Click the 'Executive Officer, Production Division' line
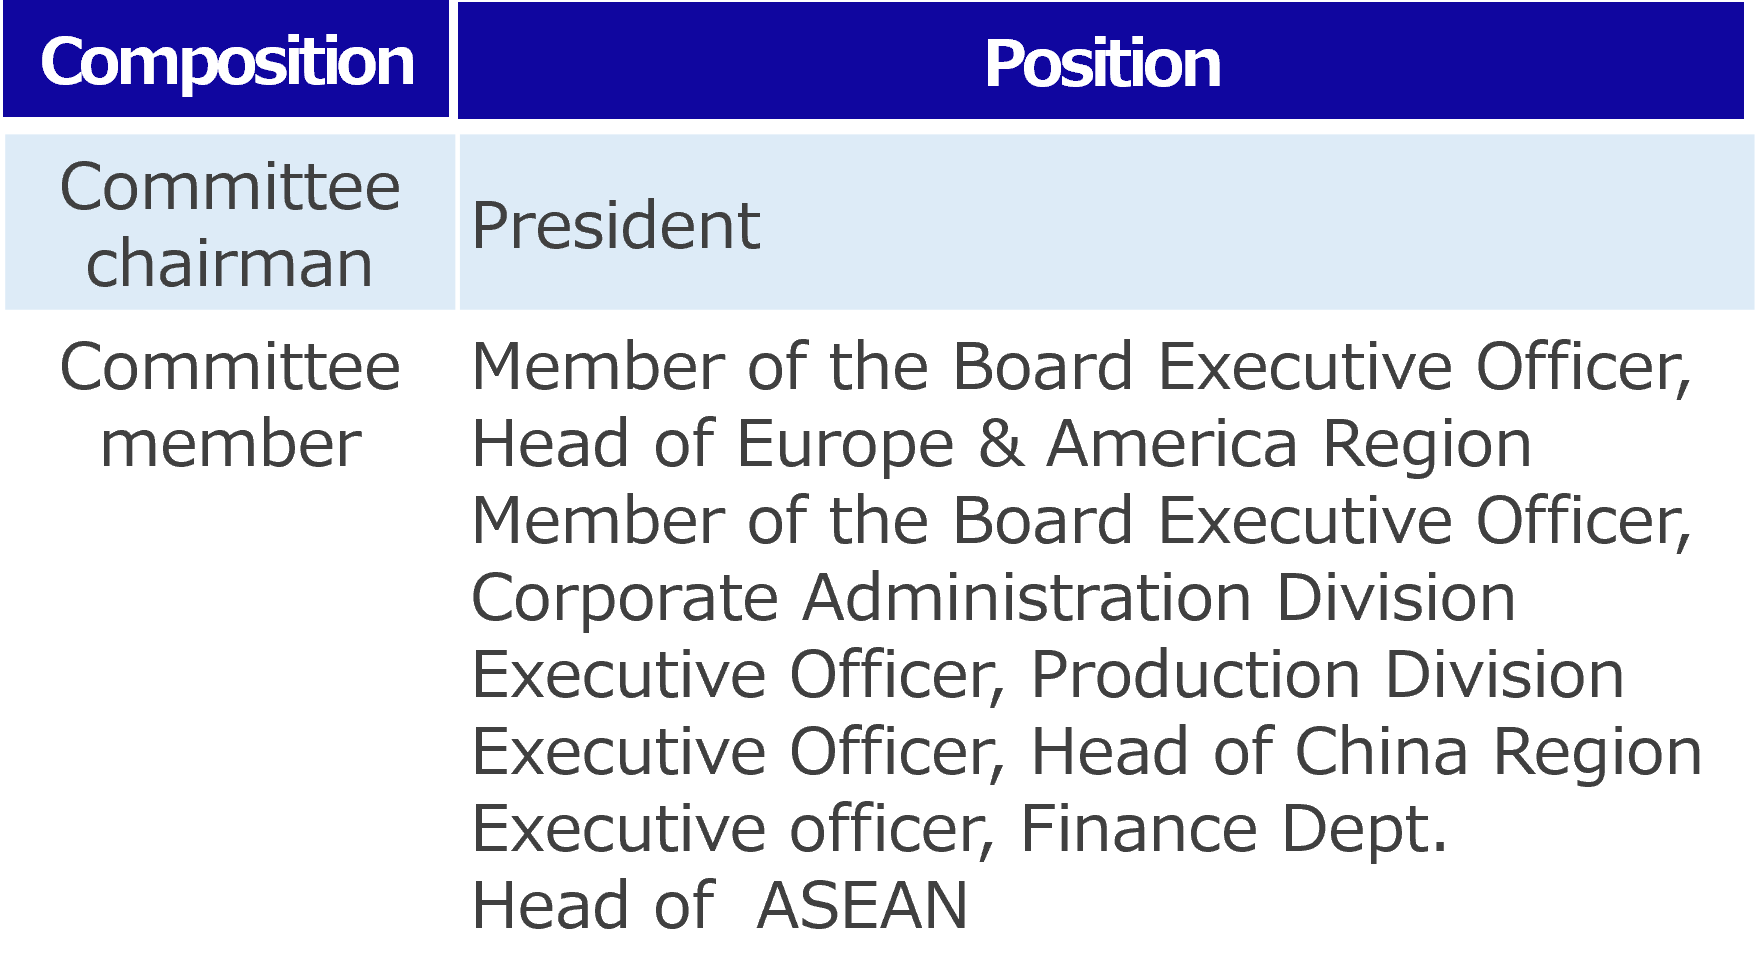Viewport: 1762px width, 980px height. (1047, 675)
